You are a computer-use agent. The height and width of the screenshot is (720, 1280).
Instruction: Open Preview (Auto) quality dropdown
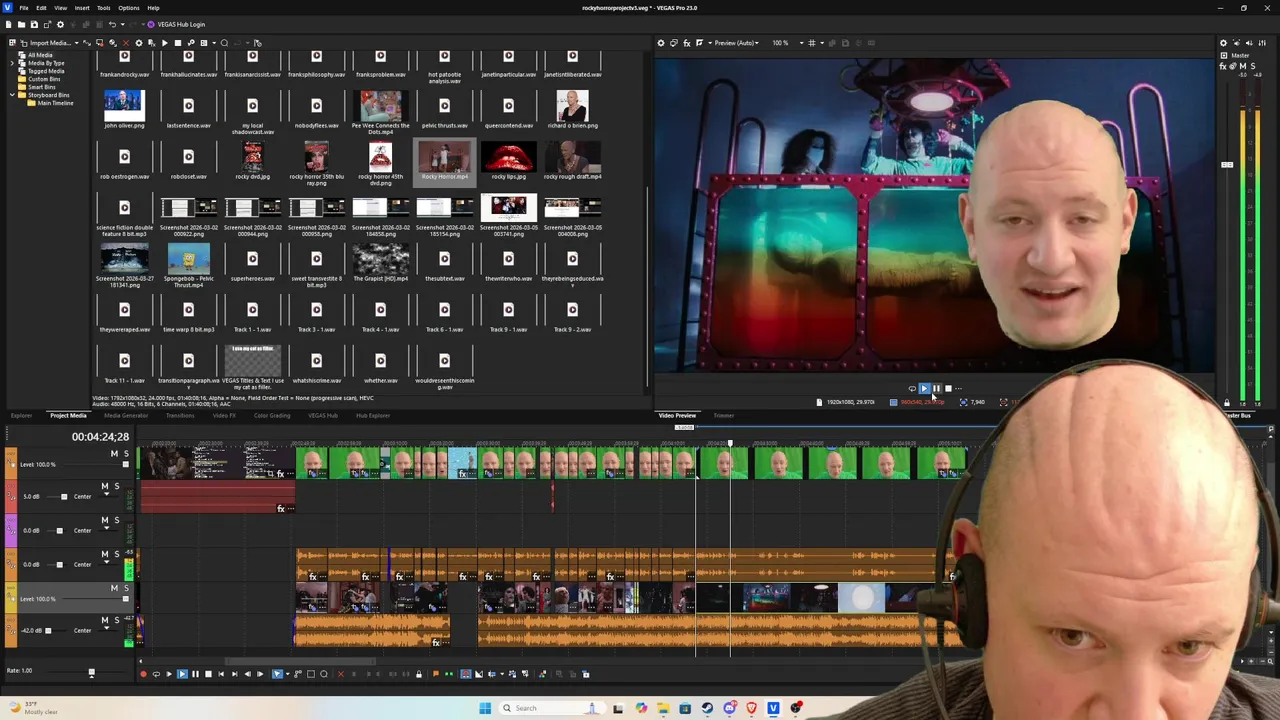[x=736, y=43]
